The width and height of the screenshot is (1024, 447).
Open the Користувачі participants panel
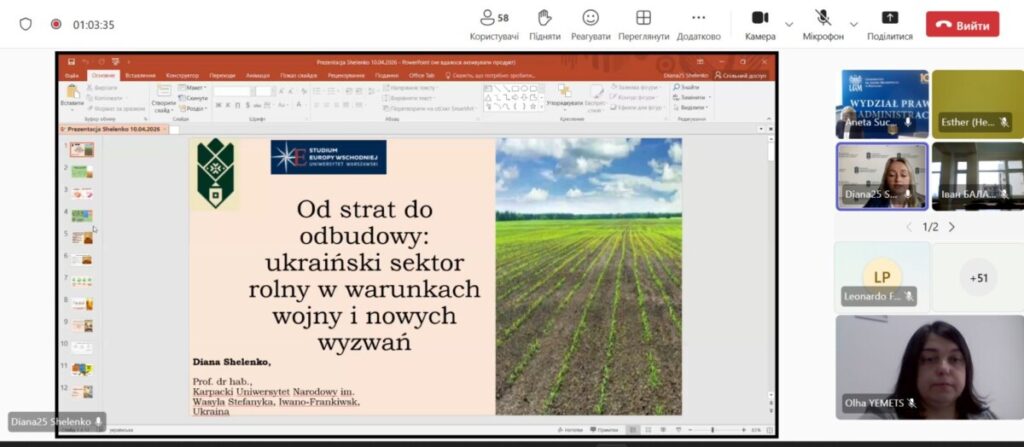(x=494, y=24)
